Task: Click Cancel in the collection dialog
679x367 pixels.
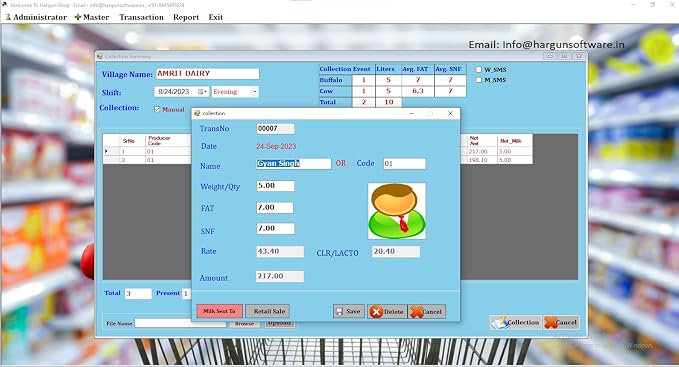Action: pos(427,311)
